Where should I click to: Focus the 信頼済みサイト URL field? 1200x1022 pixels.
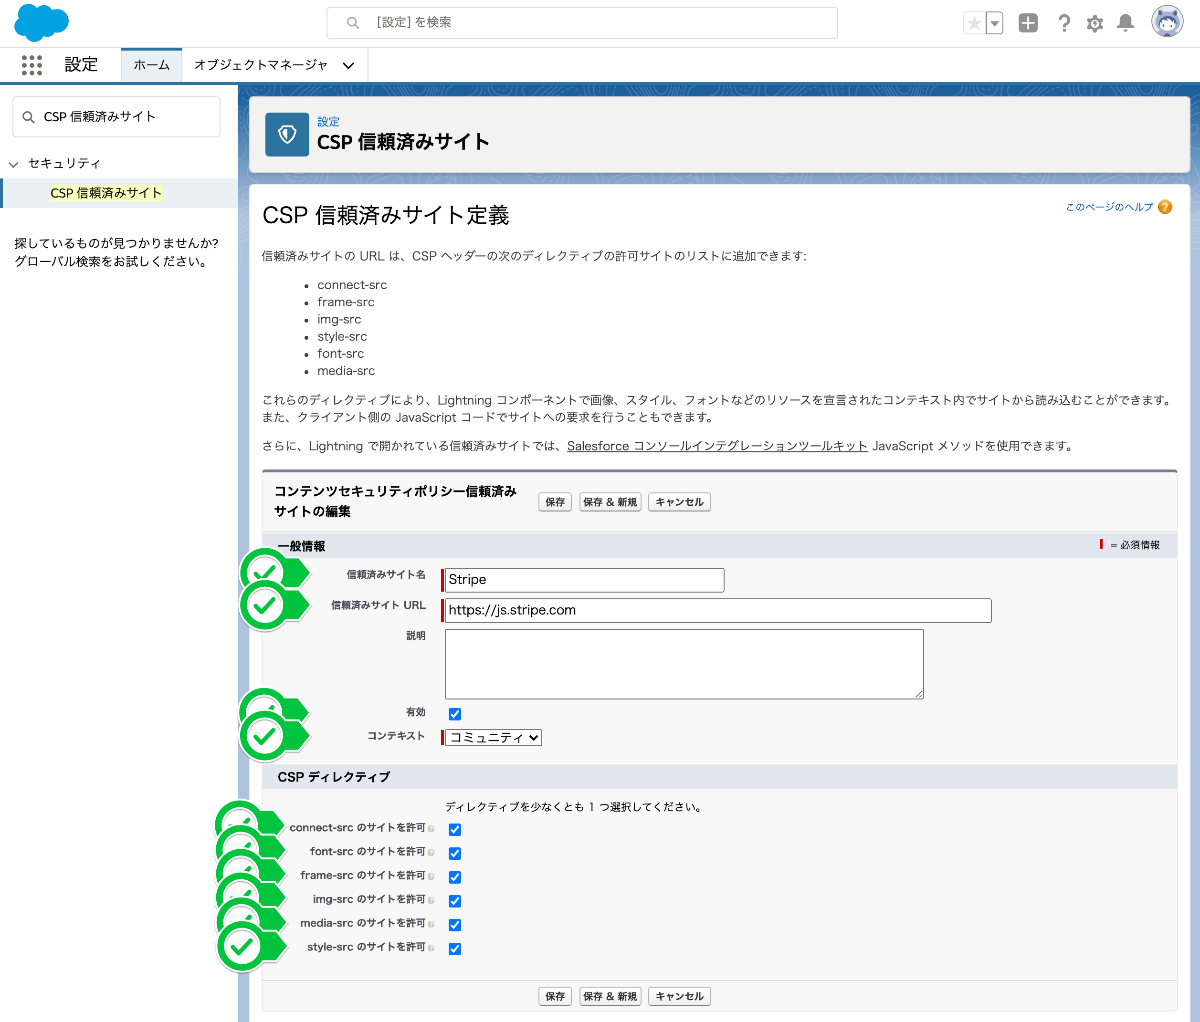point(718,610)
